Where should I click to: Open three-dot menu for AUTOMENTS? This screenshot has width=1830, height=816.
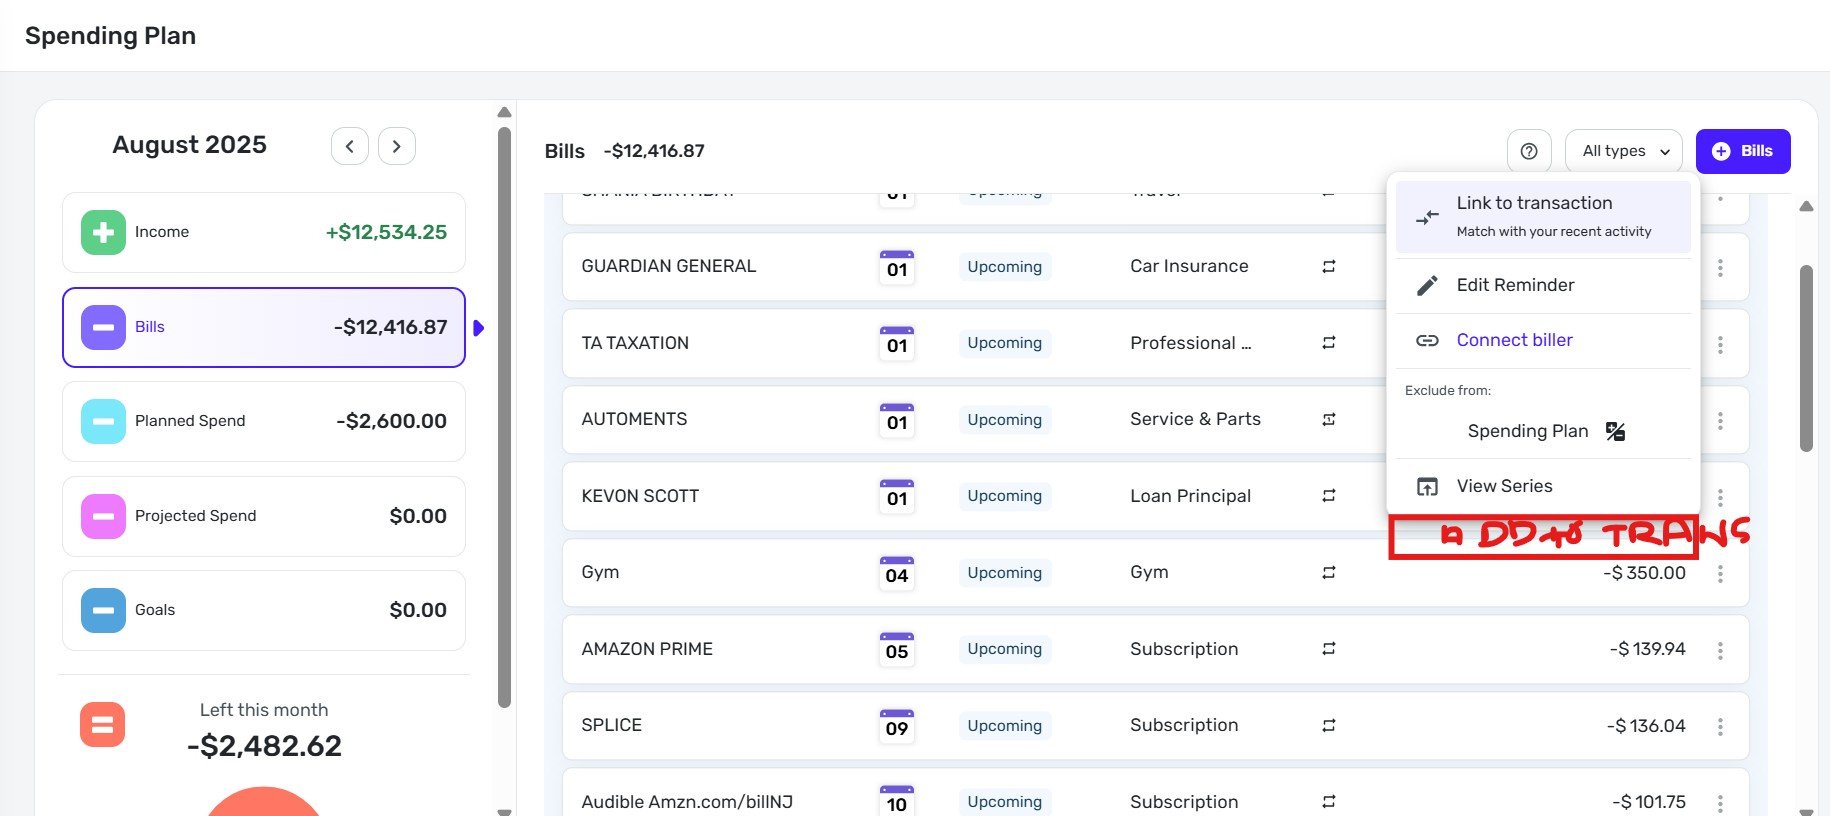click(x=1720, y=421)
